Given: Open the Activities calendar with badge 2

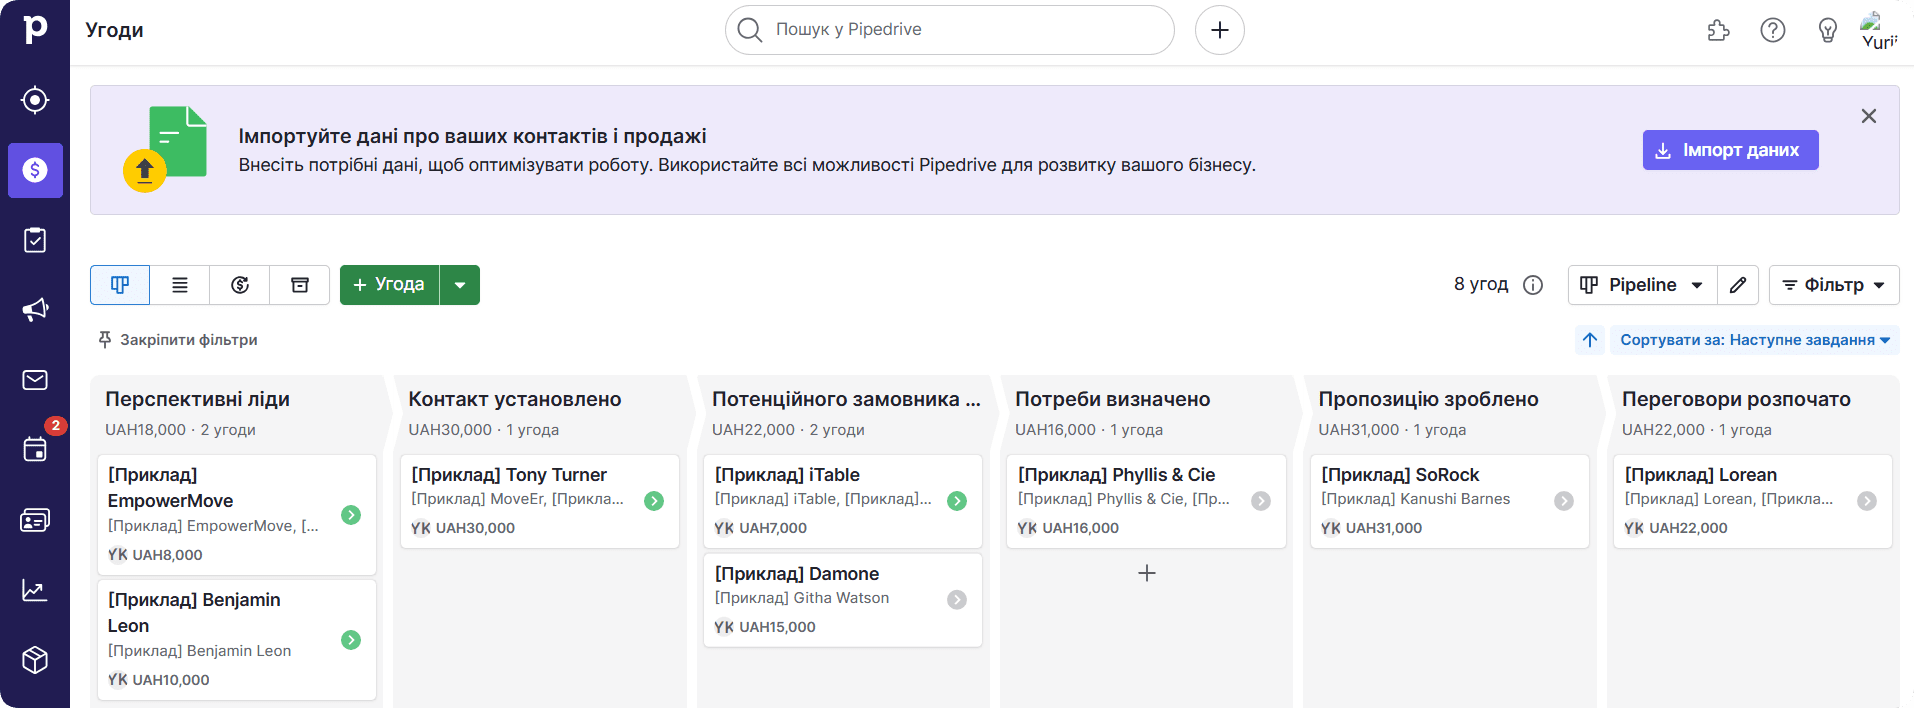Looking at the screenshot, I should click(35, 449).
